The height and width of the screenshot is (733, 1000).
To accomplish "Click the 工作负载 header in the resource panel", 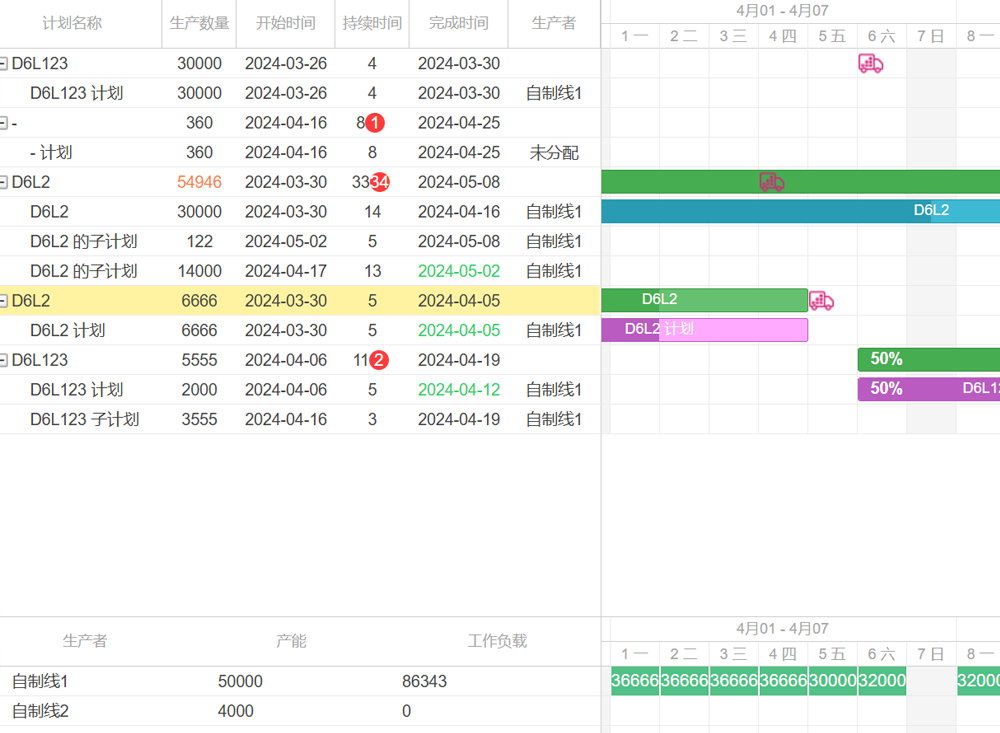I will click(x=497, y=641).
